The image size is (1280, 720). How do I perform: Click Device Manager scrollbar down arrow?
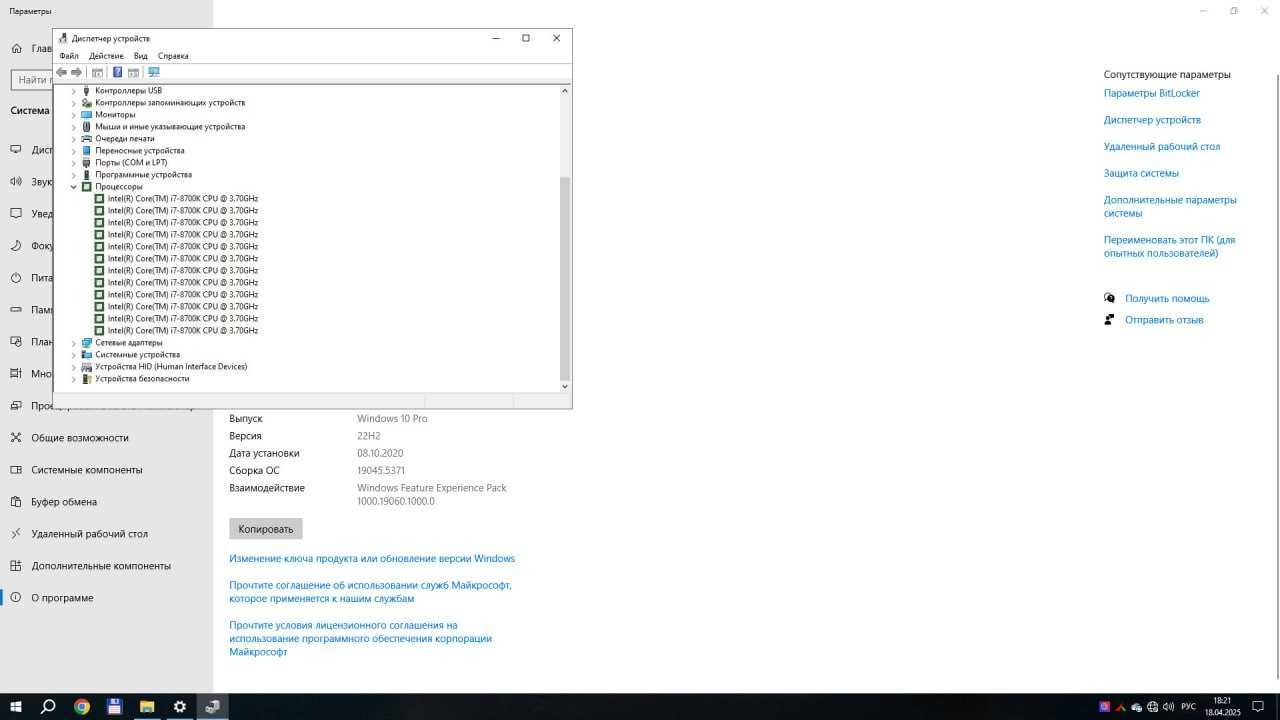pyautogui.click(x=565, y=386)
